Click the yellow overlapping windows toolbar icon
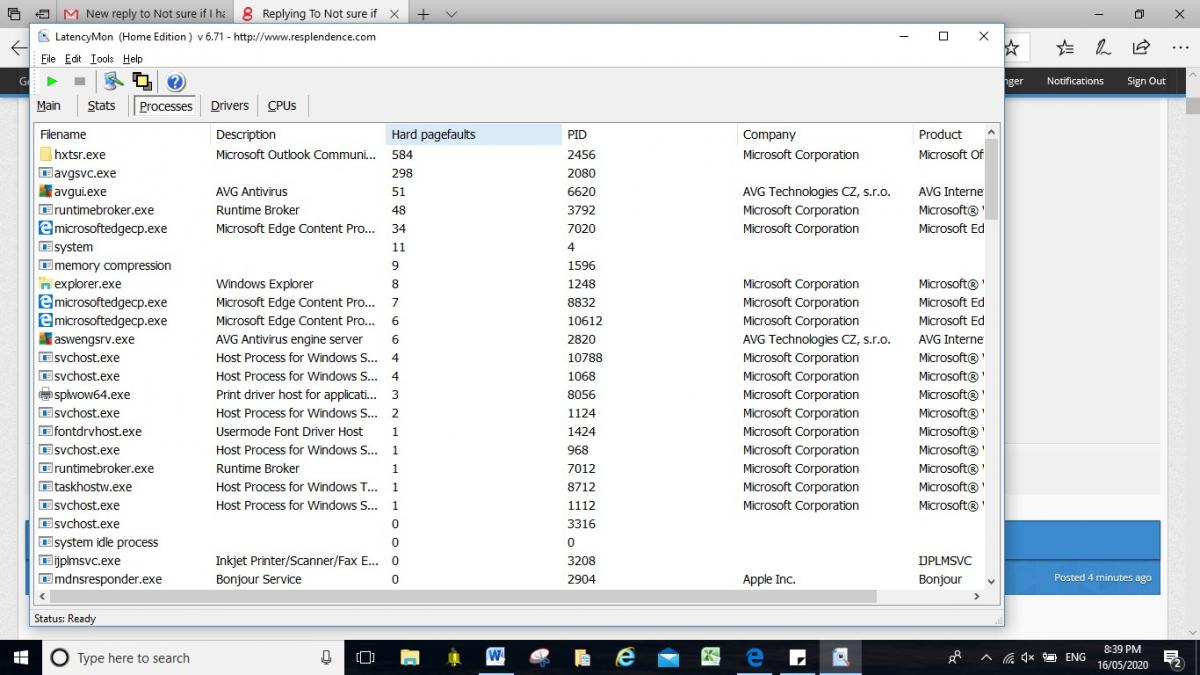 click(x=141, y=81)
